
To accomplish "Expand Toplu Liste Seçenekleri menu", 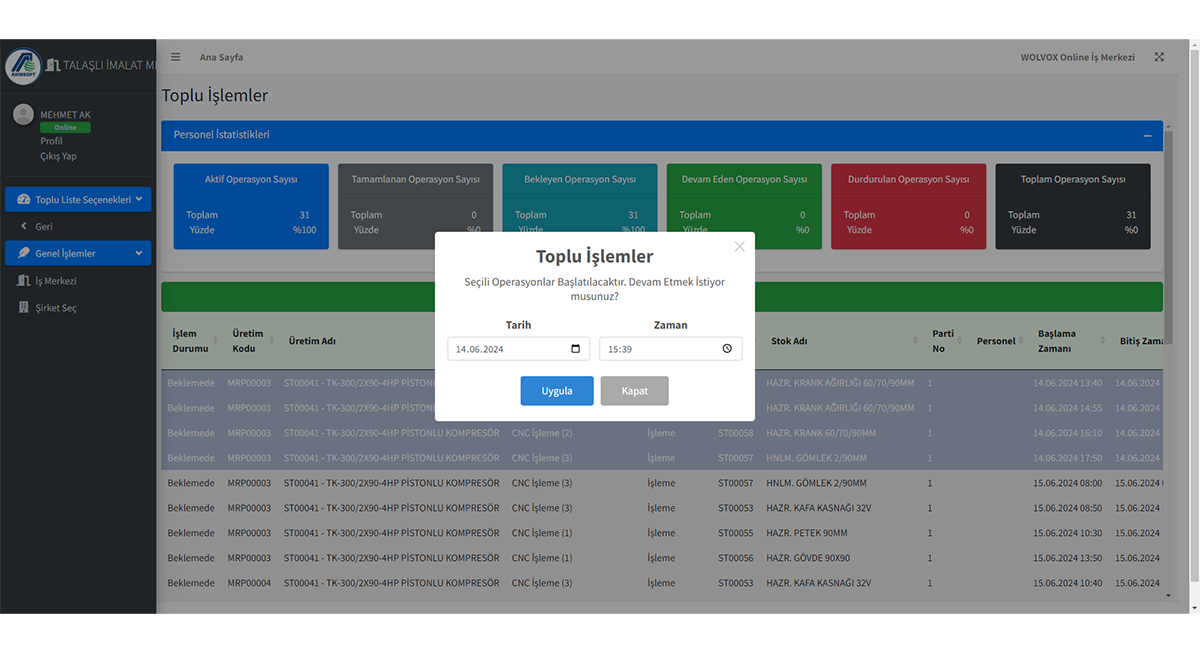I will point(78,199).
